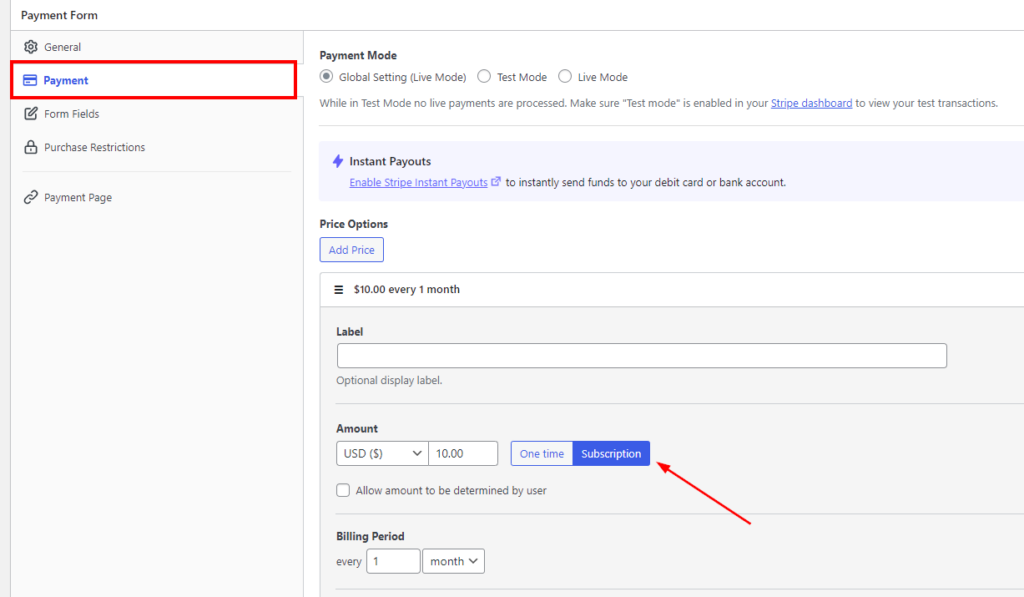
Task: Switch to Purchase Restrictions tab
Action: (94, 147)
